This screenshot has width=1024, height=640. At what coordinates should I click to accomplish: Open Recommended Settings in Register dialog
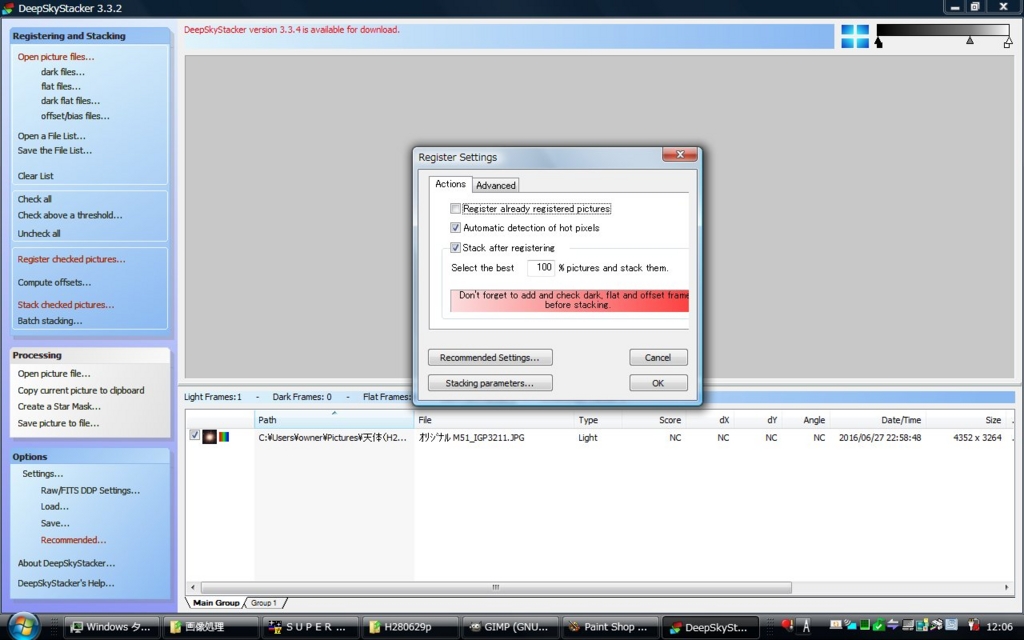(x=490, y=358)
